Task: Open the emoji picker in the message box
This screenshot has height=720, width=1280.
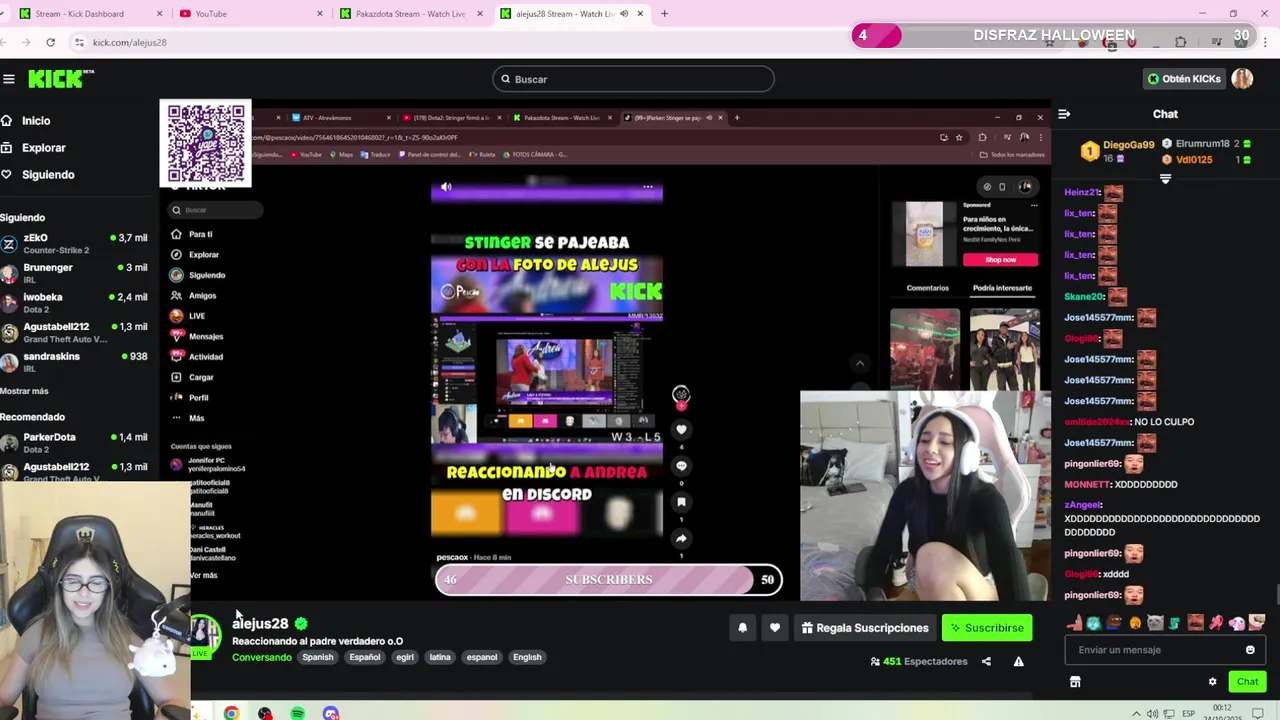Action: coord(1250,650)
